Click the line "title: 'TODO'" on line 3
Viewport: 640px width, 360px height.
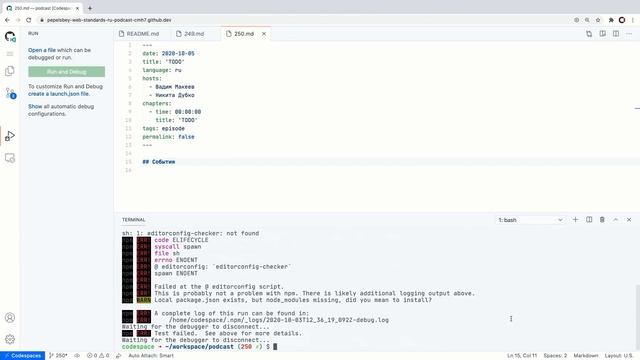pos(163,62)
